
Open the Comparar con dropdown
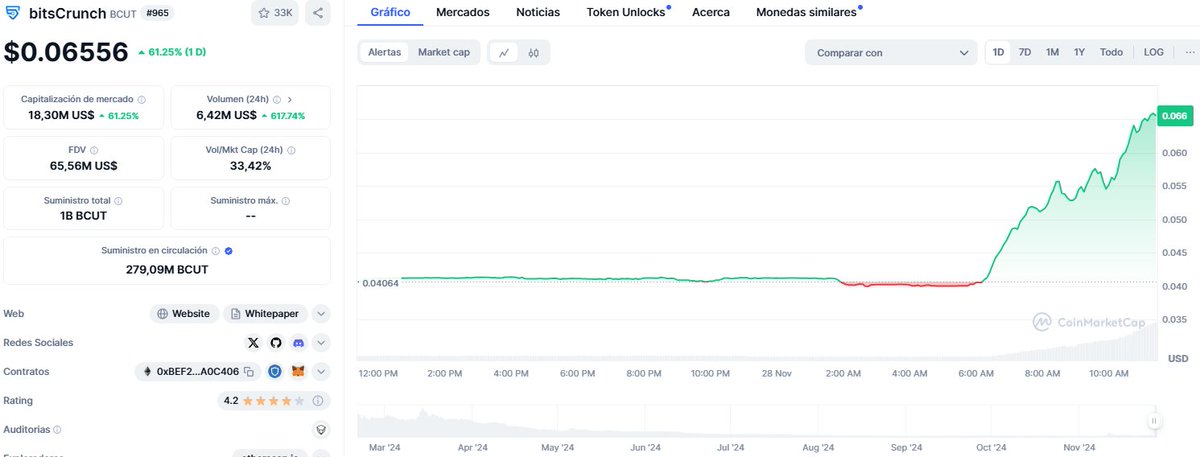coord(891,53)
